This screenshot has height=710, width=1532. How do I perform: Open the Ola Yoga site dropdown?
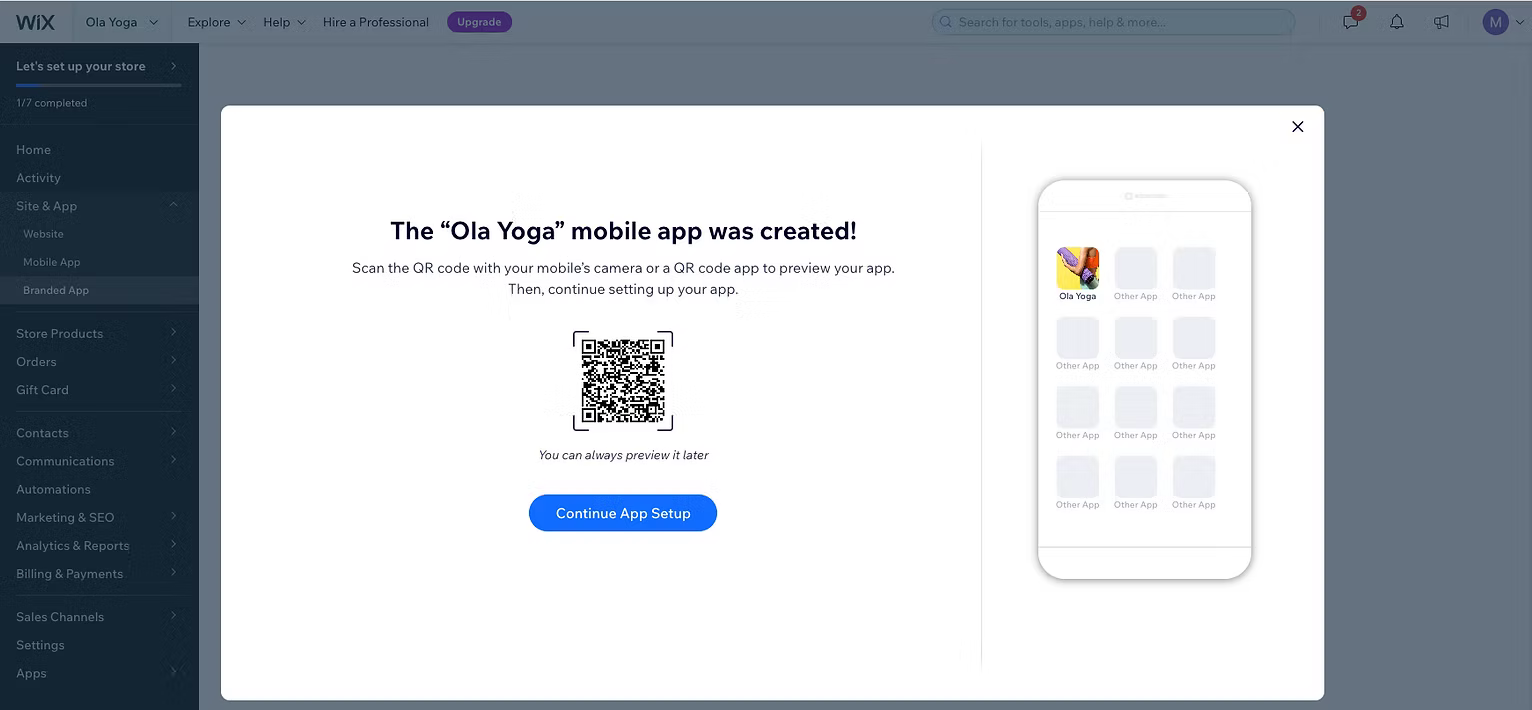(122, 22)
